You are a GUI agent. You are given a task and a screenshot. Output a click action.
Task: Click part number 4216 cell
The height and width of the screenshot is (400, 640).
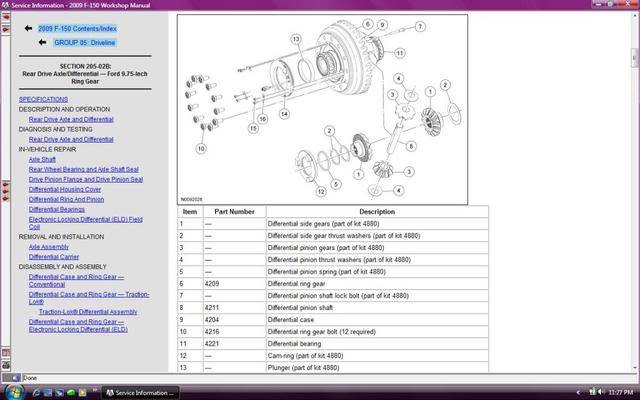point(234,332)
